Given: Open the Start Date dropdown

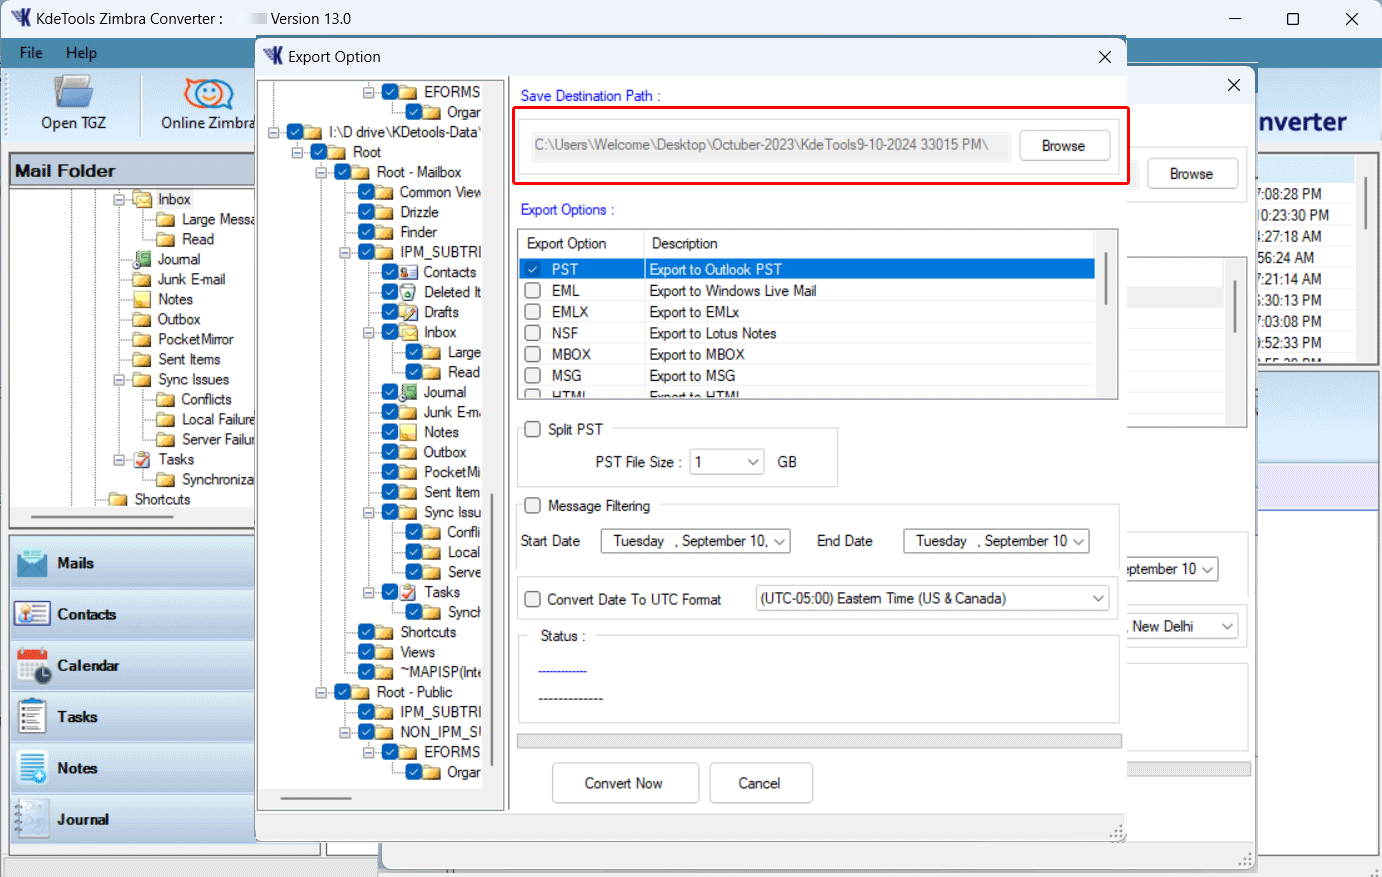Looking at the screenshot, I should click(x=780, y=540).
